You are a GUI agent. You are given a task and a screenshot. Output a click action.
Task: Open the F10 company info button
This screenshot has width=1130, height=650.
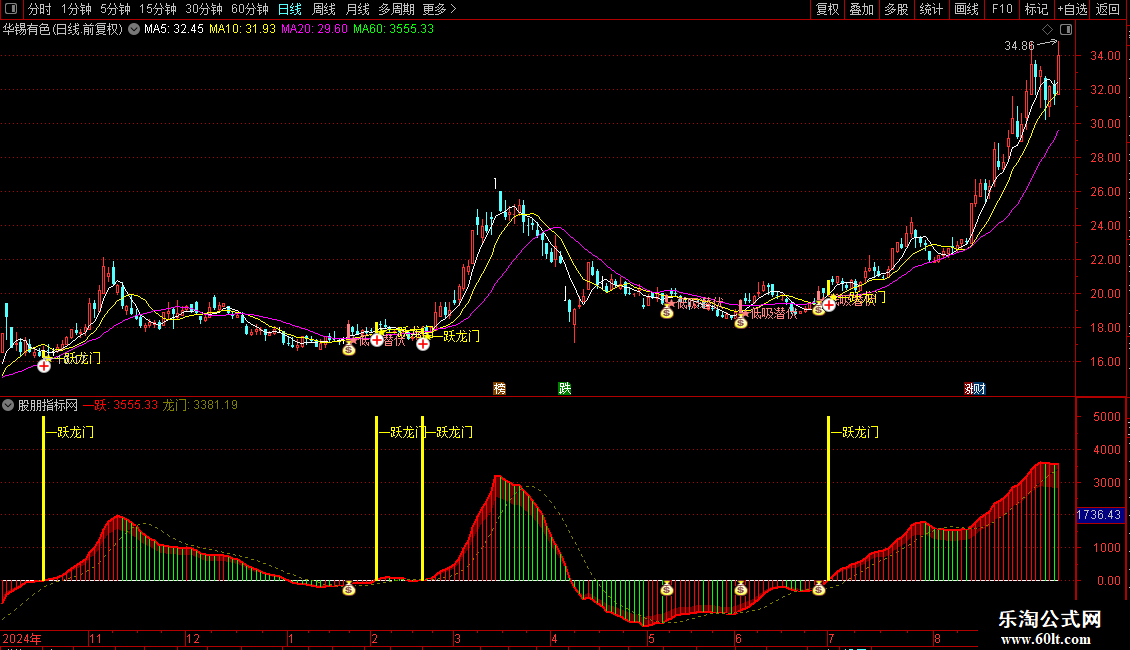coord(1001,9)
